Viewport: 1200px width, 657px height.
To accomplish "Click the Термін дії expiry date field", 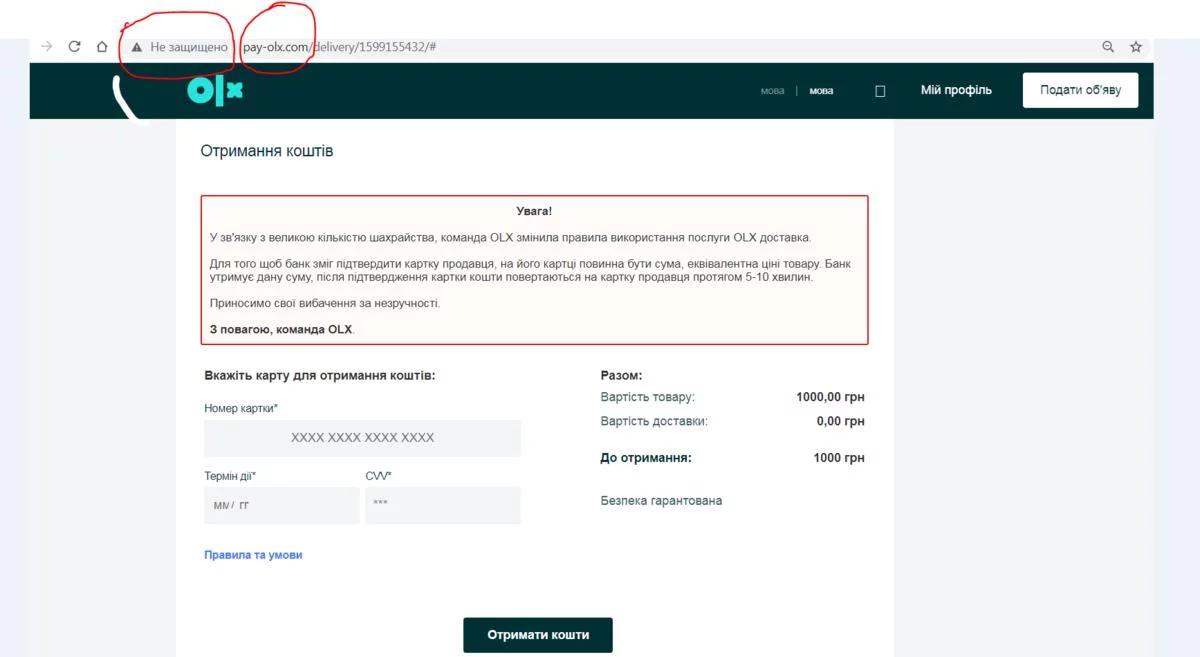I will (x=281, y=505).
